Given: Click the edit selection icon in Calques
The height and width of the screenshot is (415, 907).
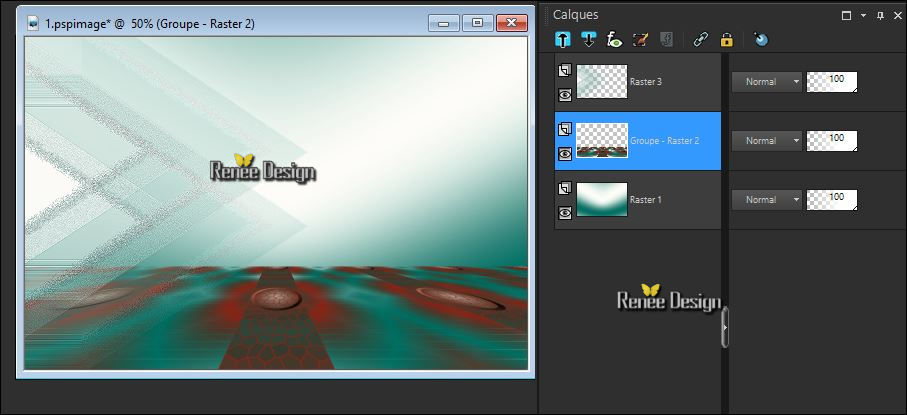Looking at the screenshot, I should point(640,39).
